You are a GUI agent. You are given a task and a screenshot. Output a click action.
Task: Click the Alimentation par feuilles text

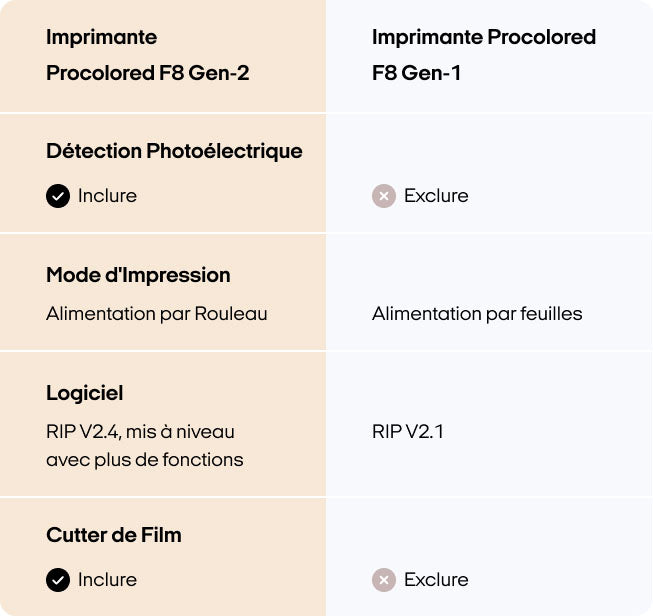pos(477,314)
